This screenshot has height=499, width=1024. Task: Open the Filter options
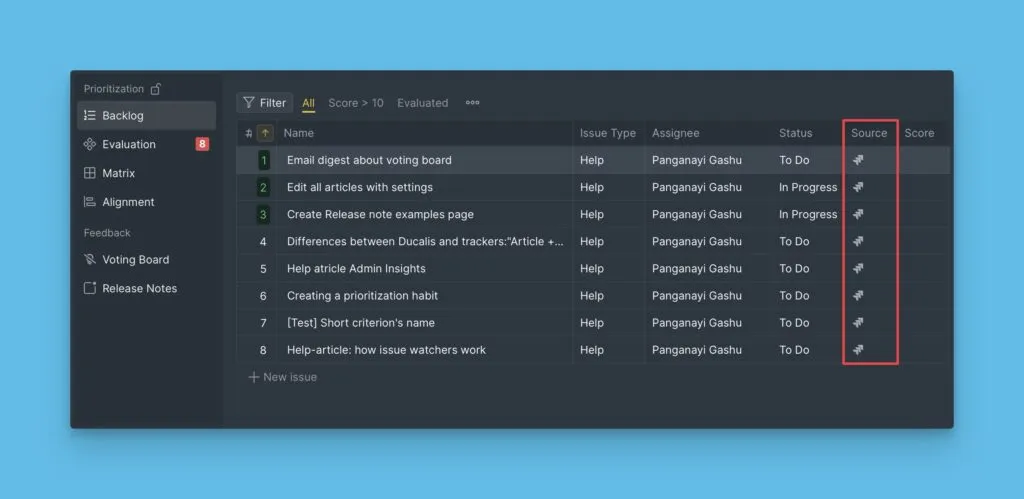[264, 103]
